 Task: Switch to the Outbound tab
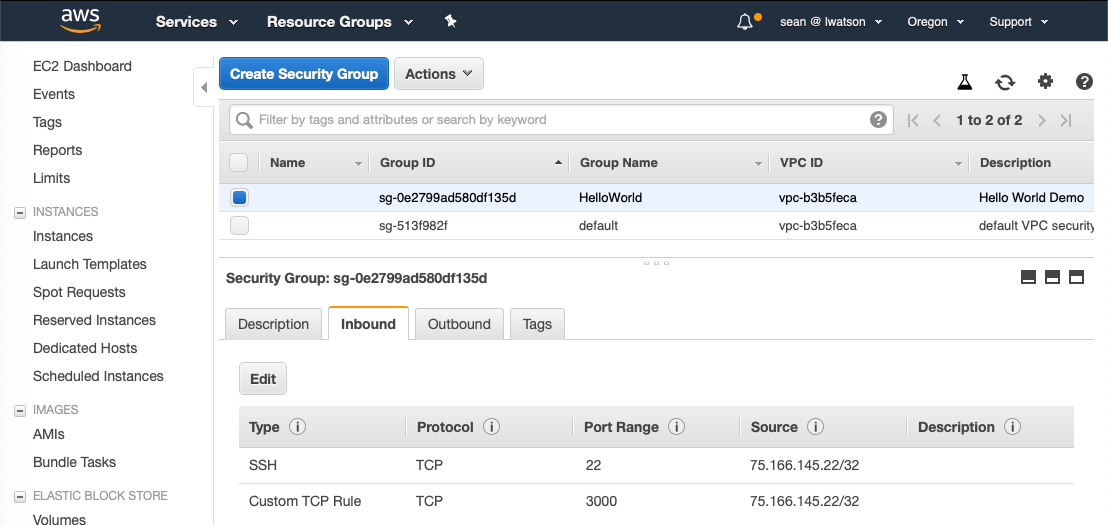coord(459,324)
